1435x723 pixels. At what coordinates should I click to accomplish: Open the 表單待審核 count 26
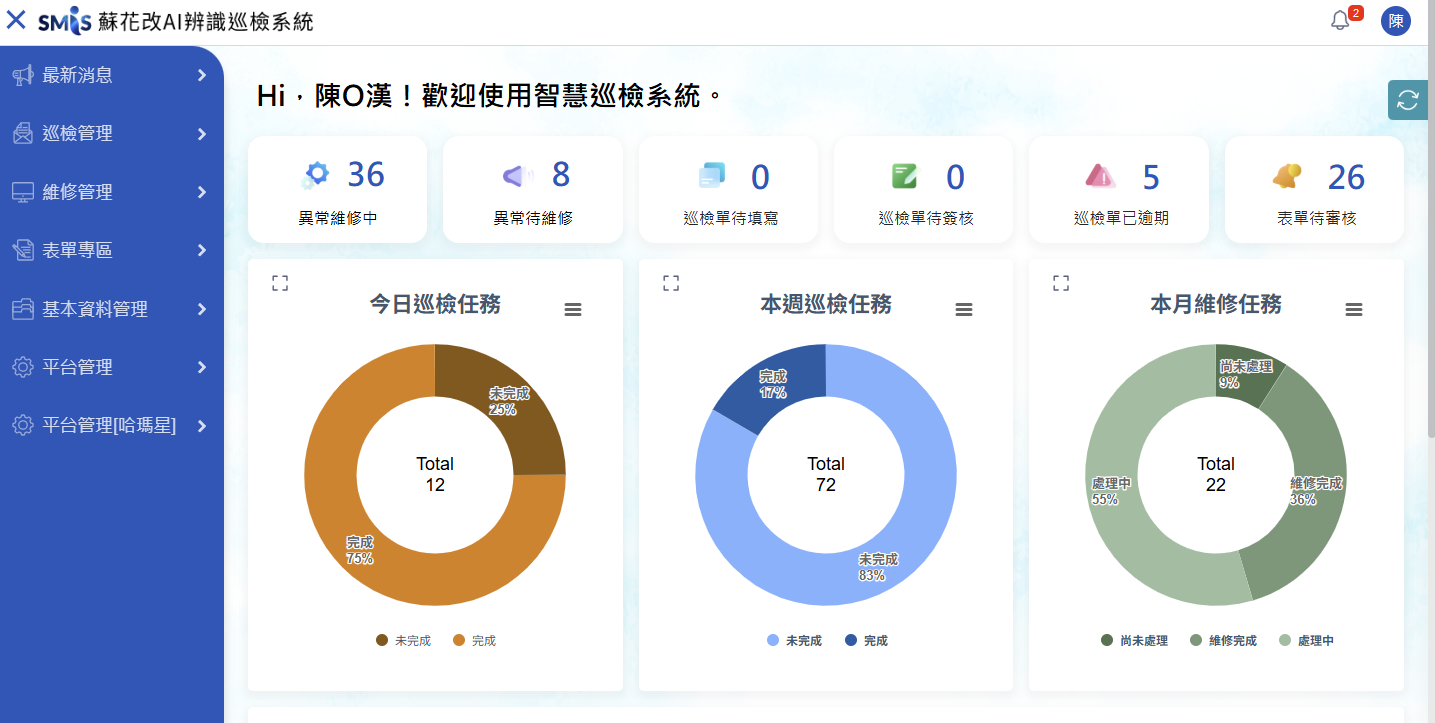[x=1346, y=177]
